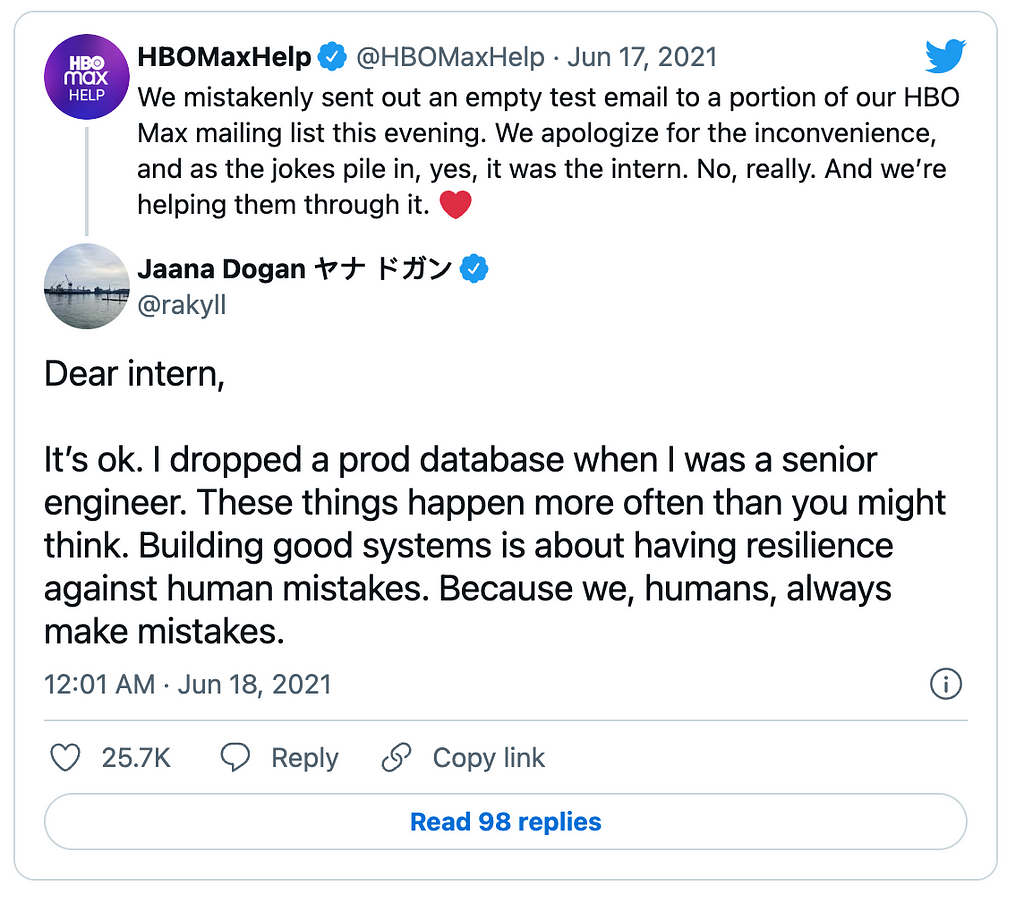The image size is (1024, 902).
Task: Open the tweet info circle icon
Action: tap(946, 684)
